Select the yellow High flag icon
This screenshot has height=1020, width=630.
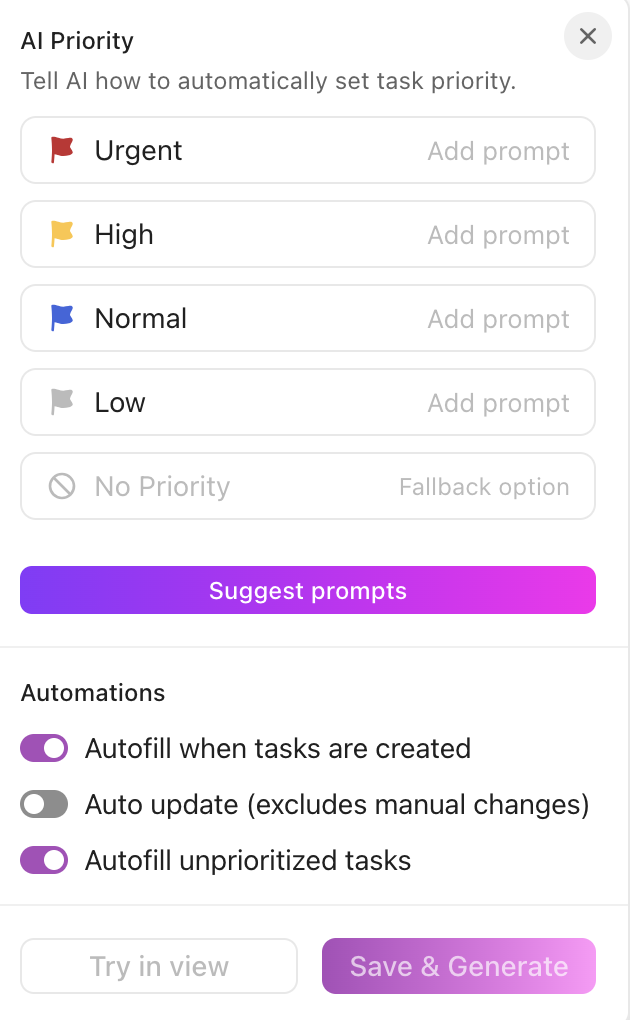pyautogui.click(x=61, y=234)
